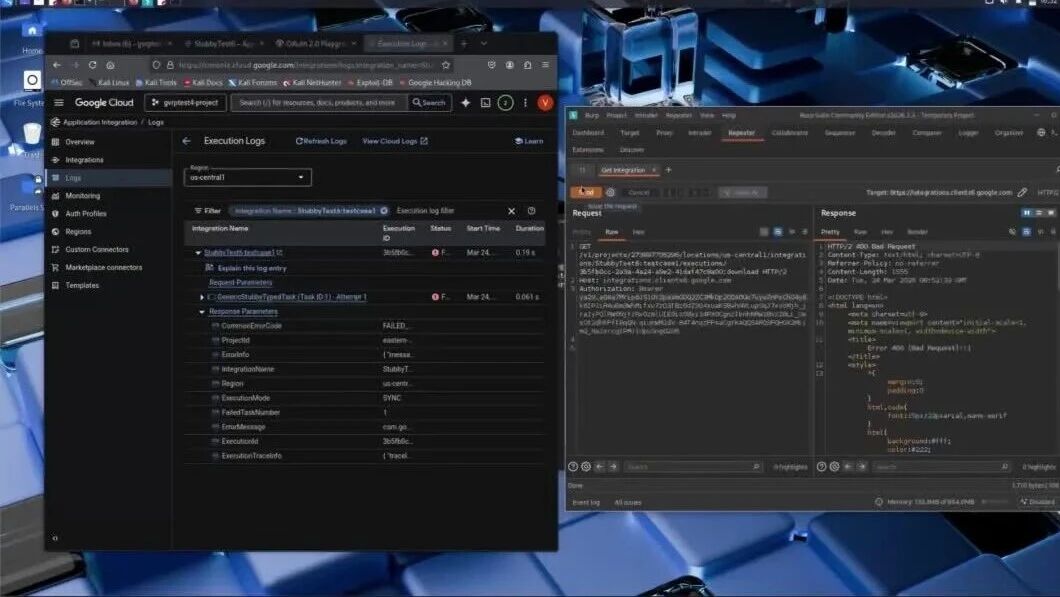Reload the current Firefox page
1060x597 pixels.
pyautogui.click(x=92, y=65)
